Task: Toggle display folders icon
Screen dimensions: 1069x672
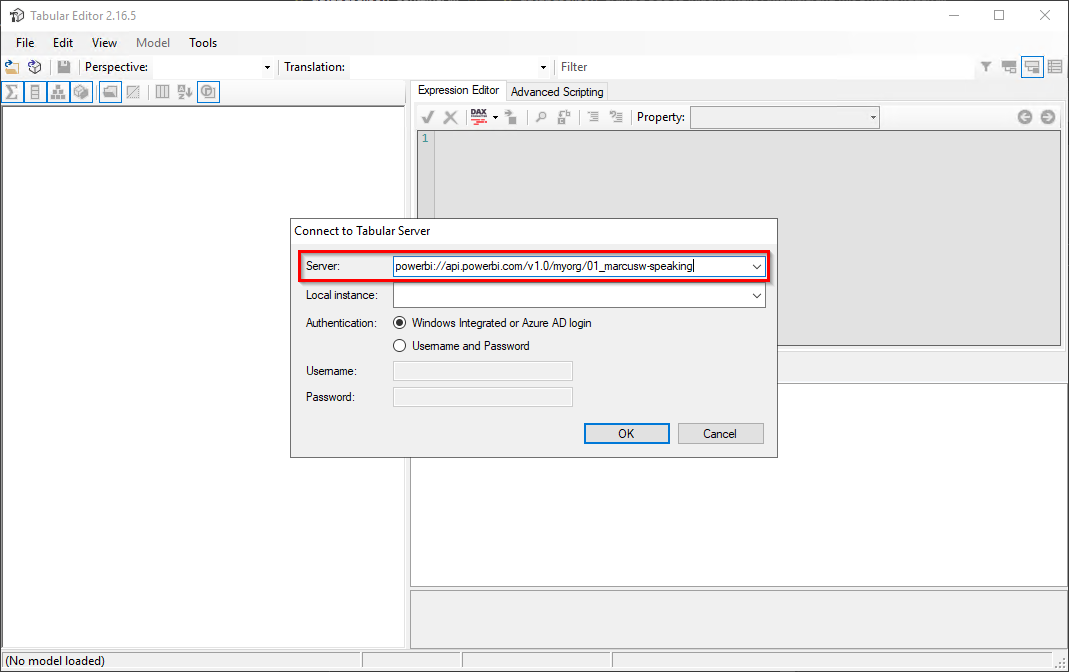Action: tap(110, 92)
